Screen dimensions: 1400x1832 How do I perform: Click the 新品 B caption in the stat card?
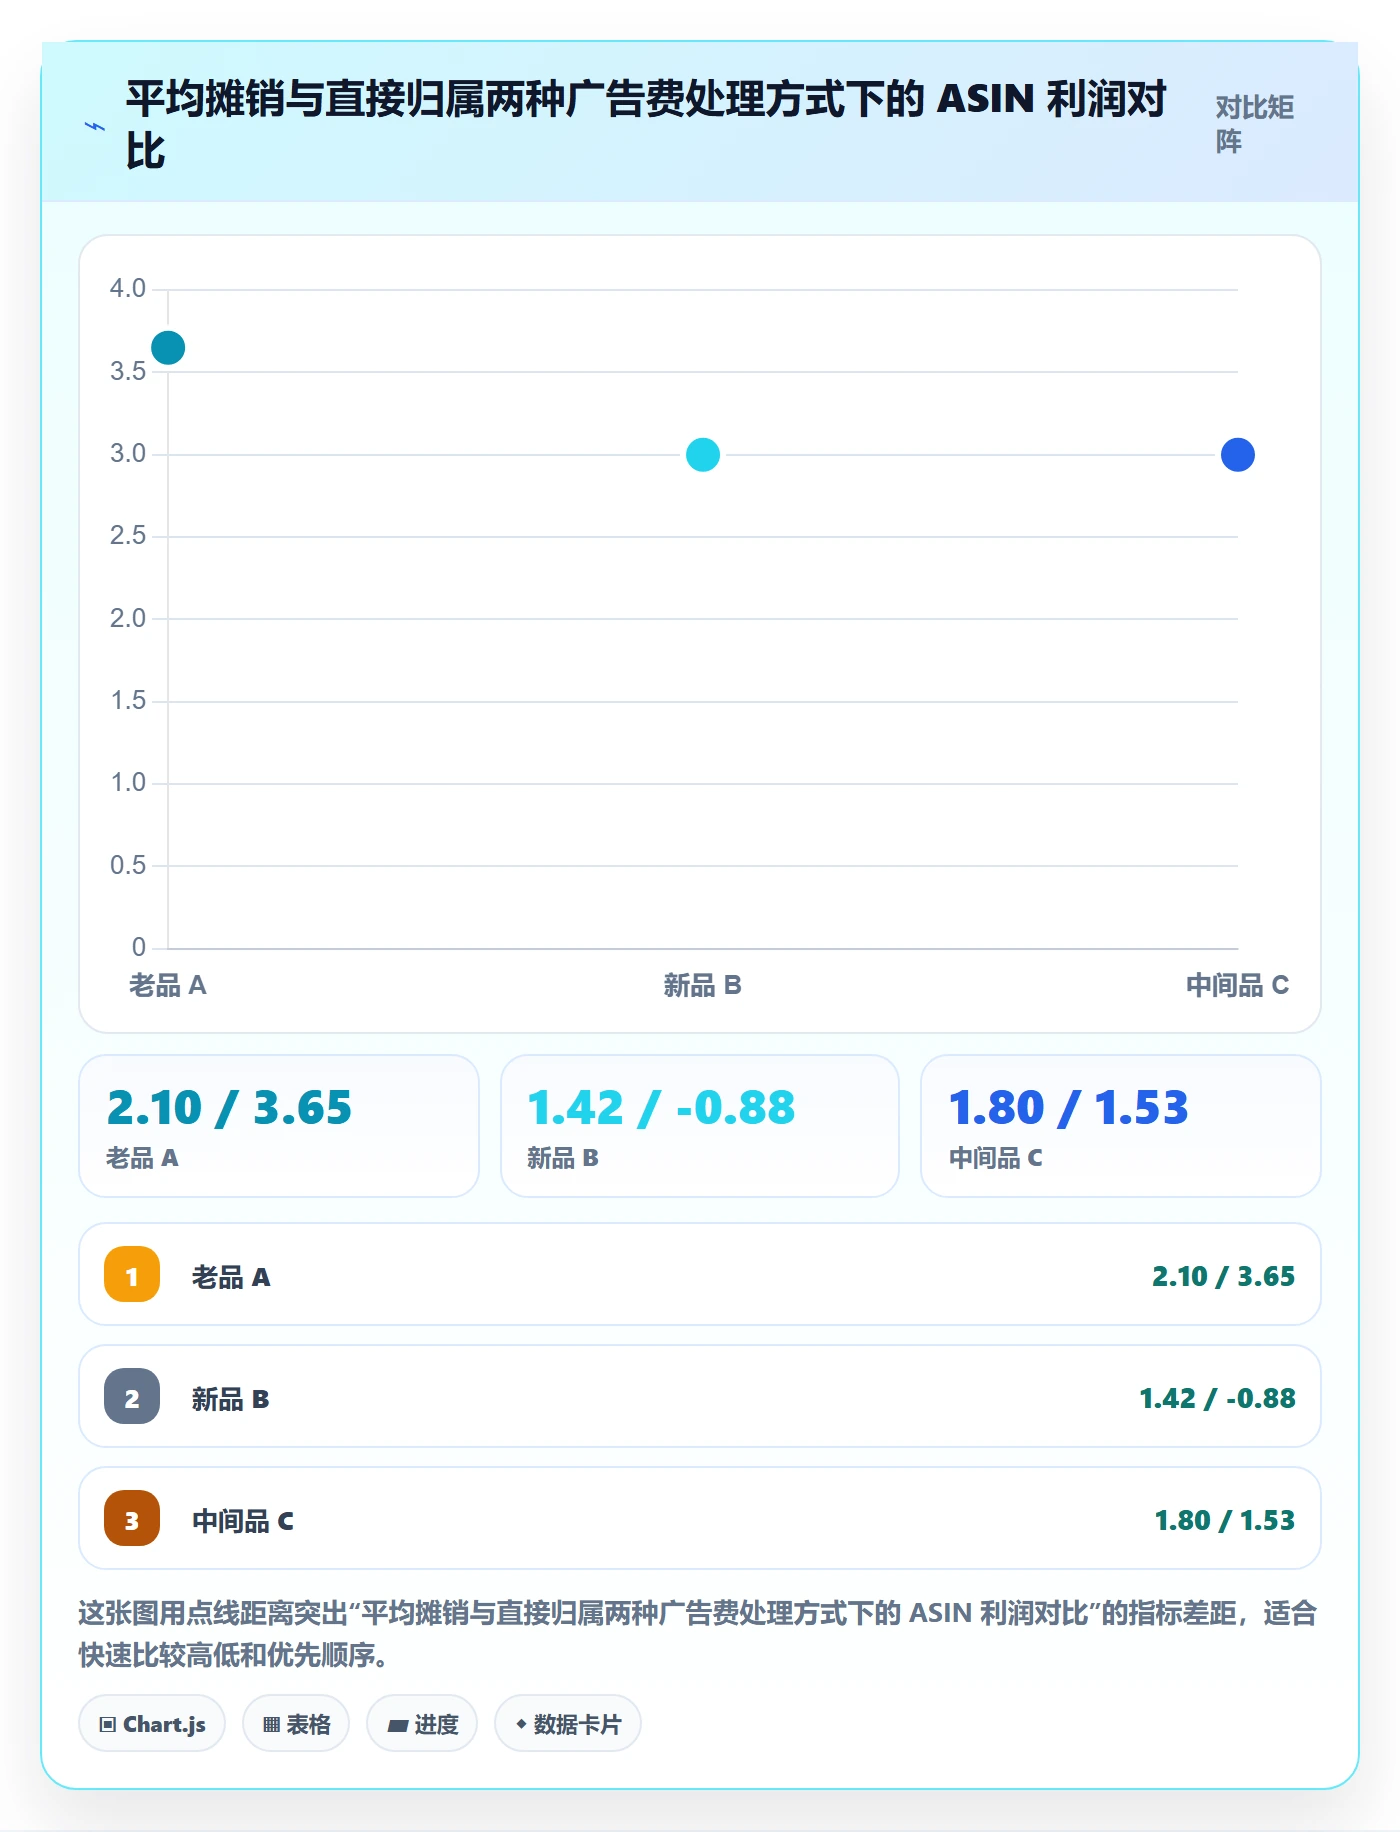pyautogui.click(x=563, y=1158)
